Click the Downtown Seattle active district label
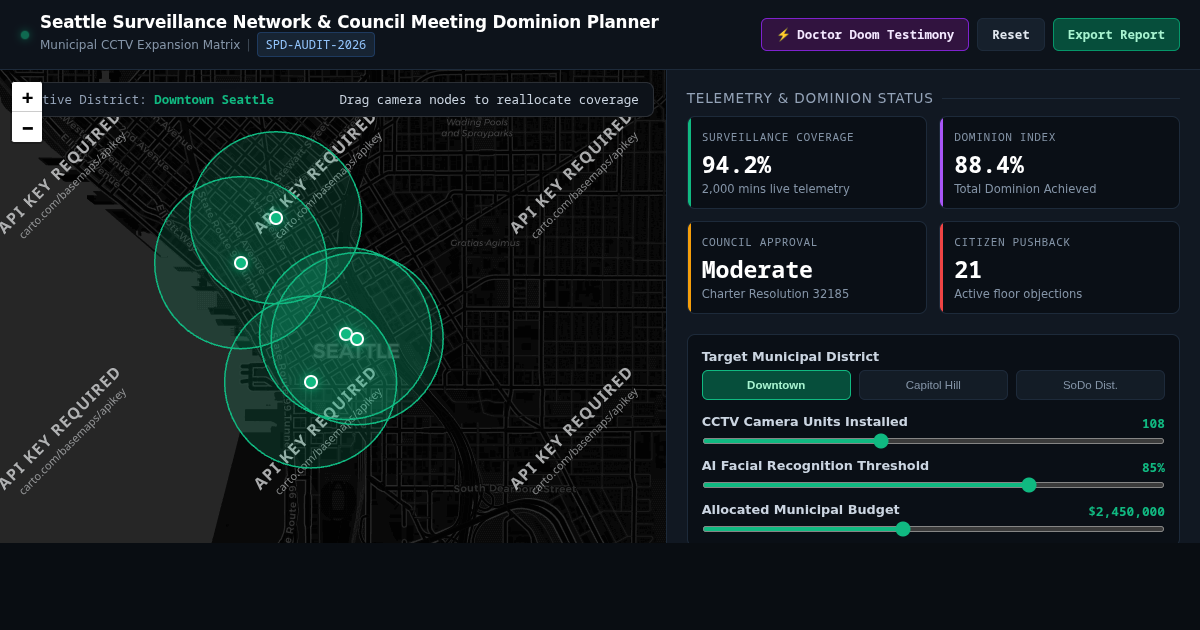The height and width of the screenshot is (630, 1200). pos(214,100)
